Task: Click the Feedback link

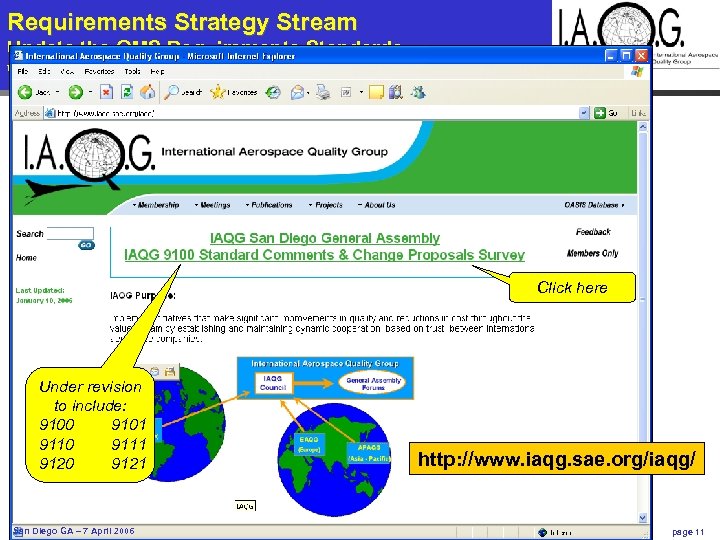Action: coord(593,232)
